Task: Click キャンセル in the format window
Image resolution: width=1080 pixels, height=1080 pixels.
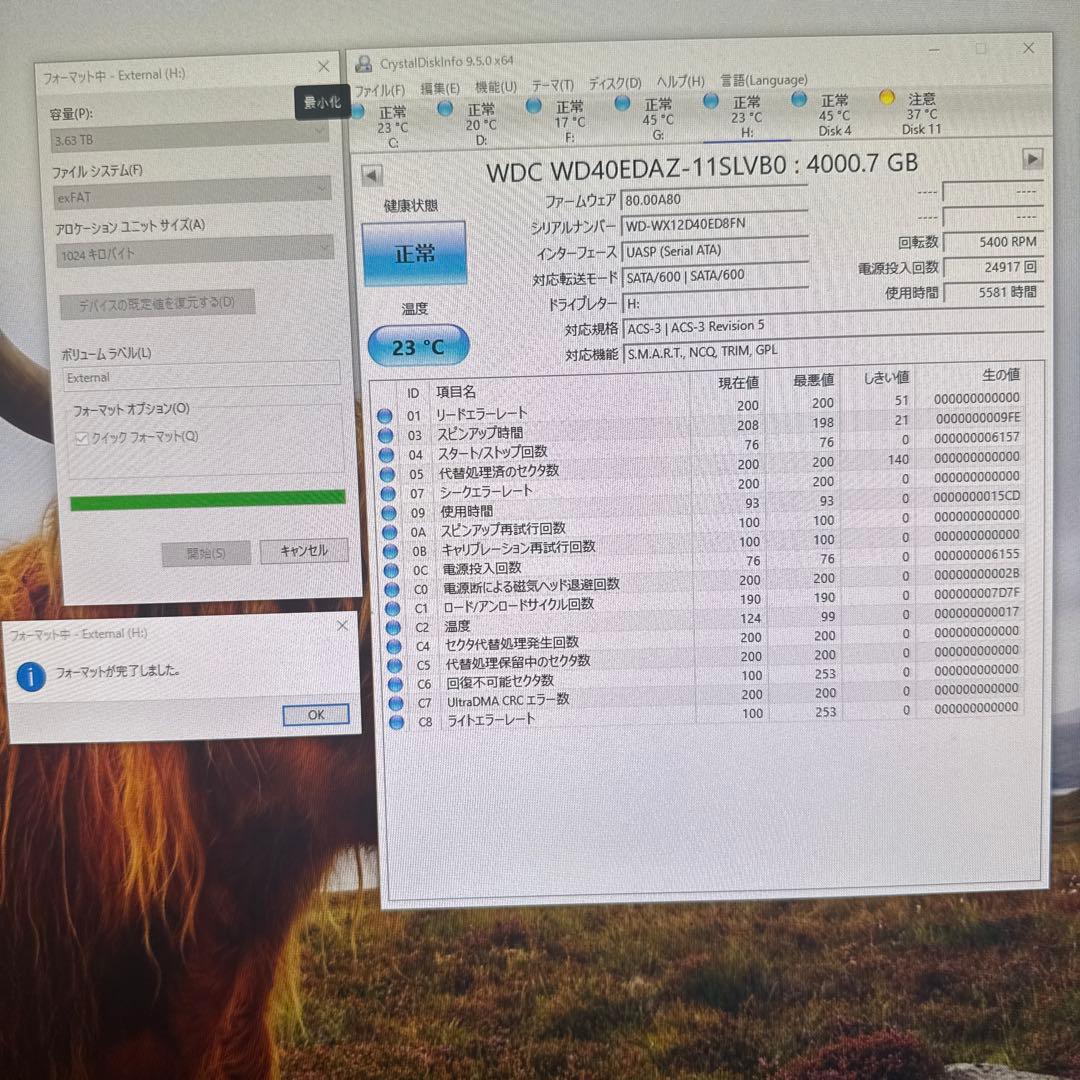Action: [303, 550]
